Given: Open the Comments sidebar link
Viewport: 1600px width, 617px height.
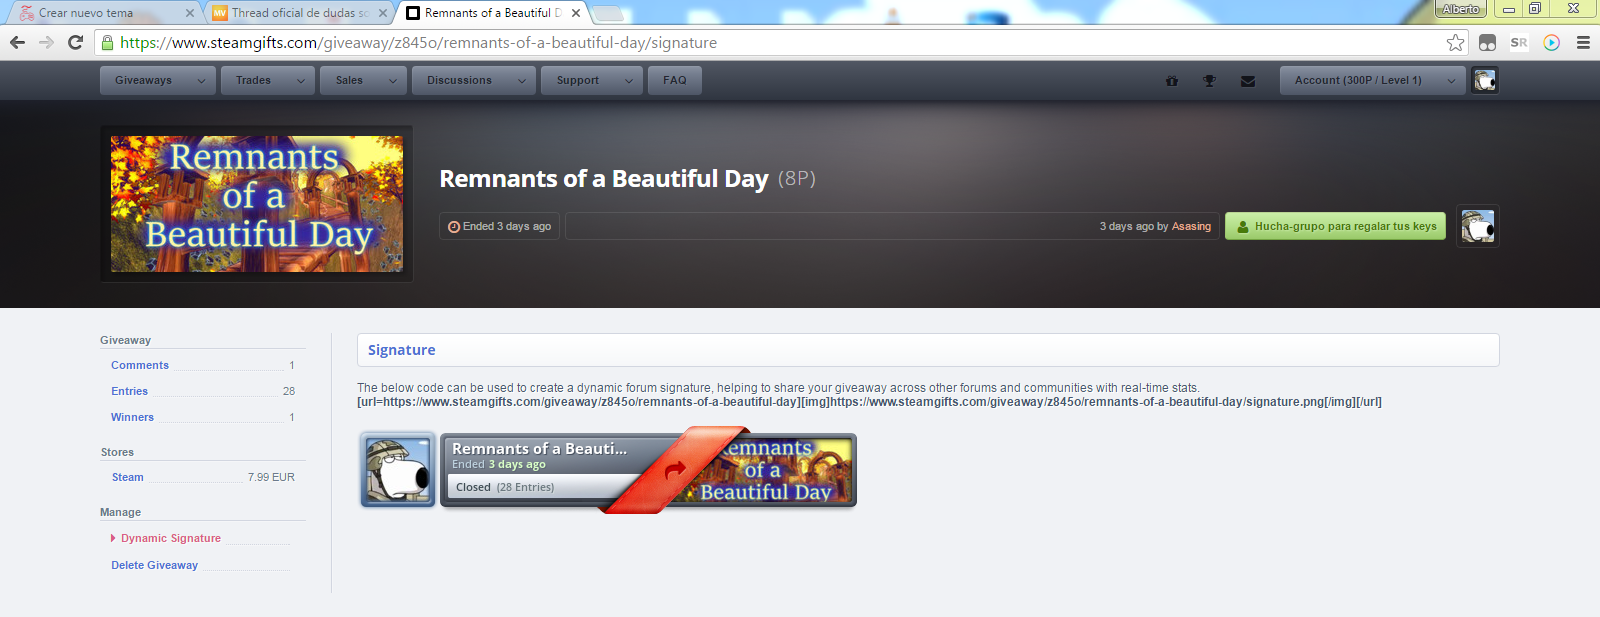Looking at the screenshot, I should 140,365.
